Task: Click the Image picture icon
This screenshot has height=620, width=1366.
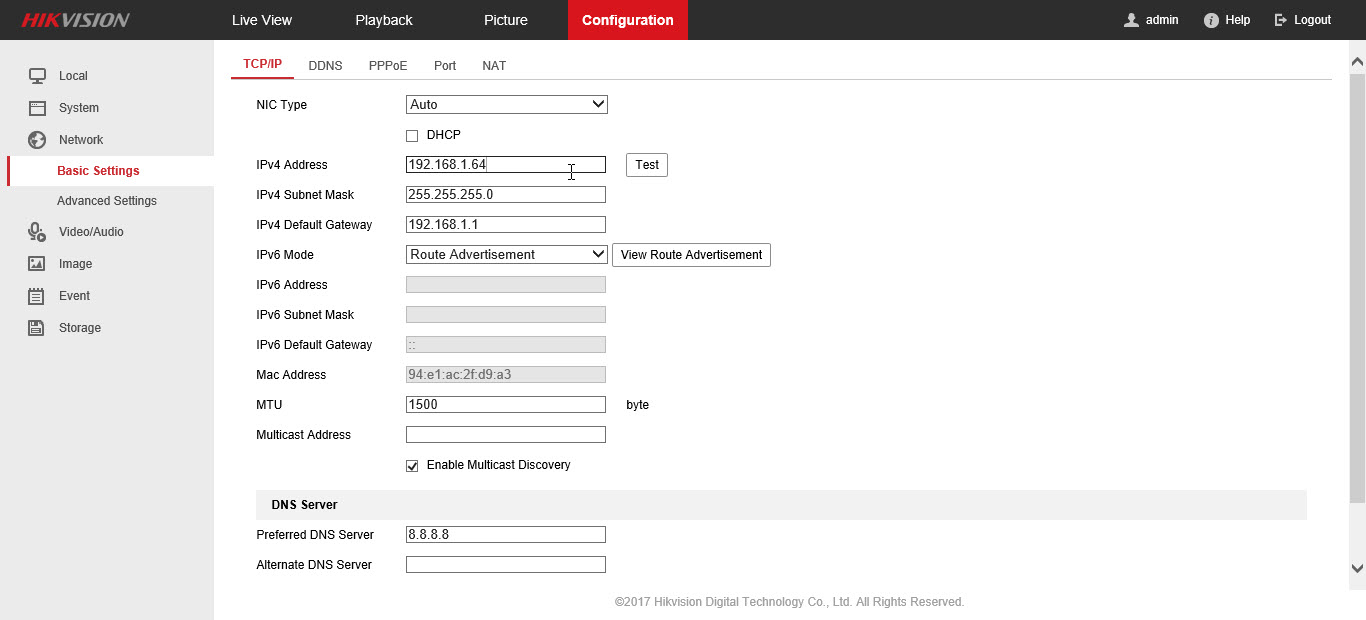Action: pyautogui.click(x=37, y=264)
